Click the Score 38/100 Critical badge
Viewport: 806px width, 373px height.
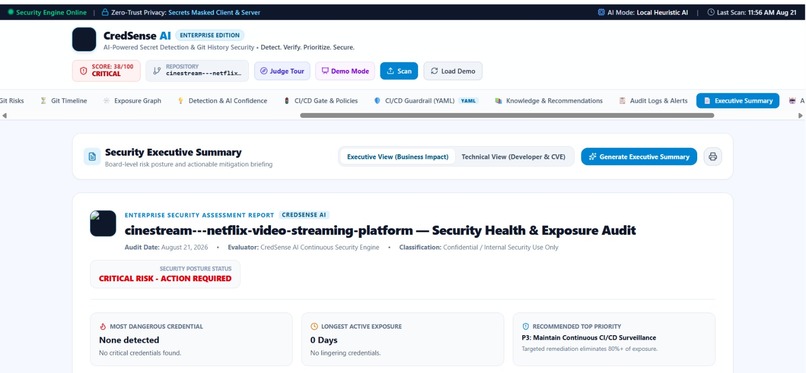106,71
